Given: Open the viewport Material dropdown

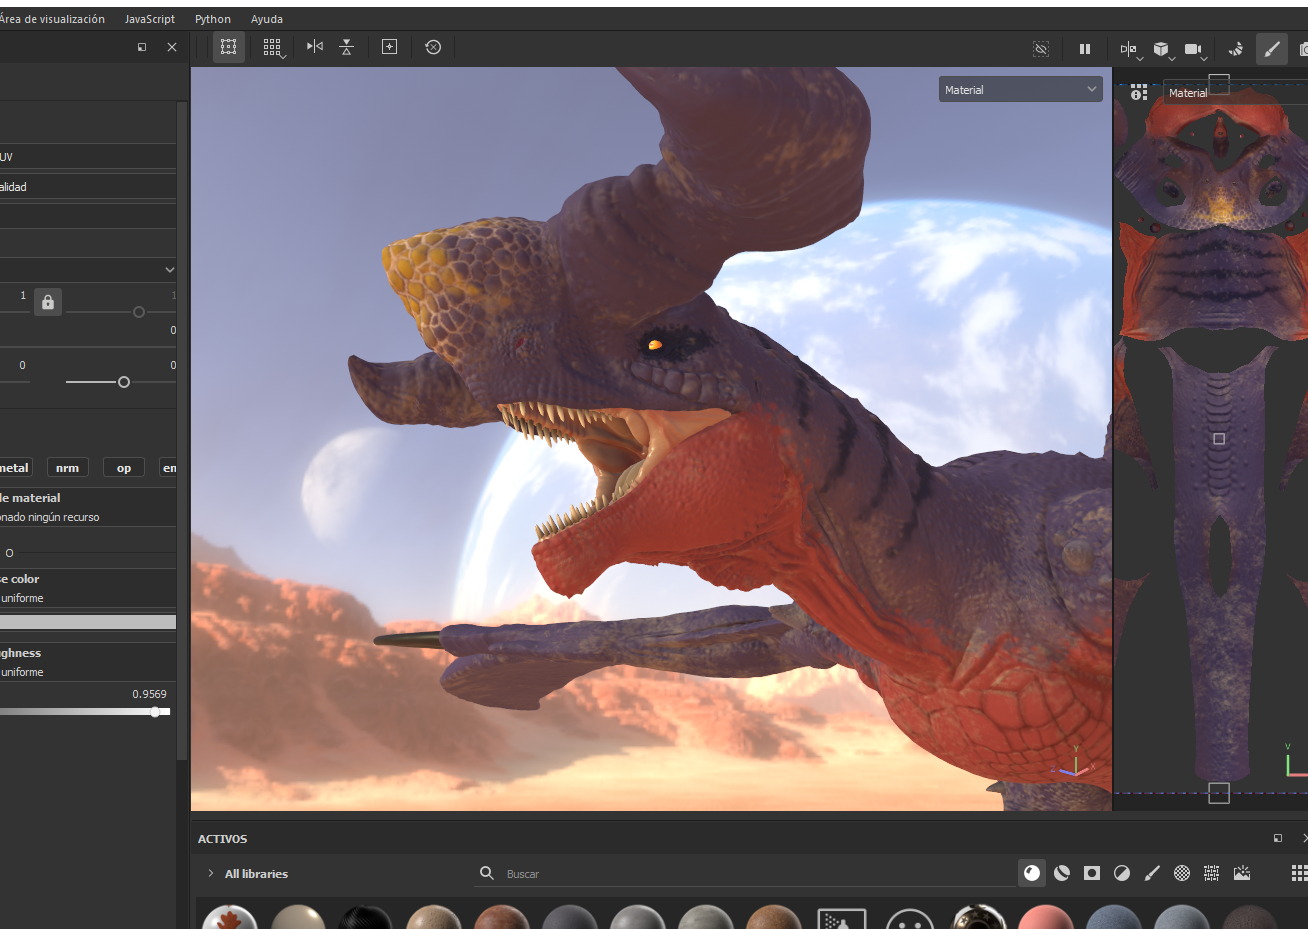Looking at the screenshot, I should click(1020, 90).
